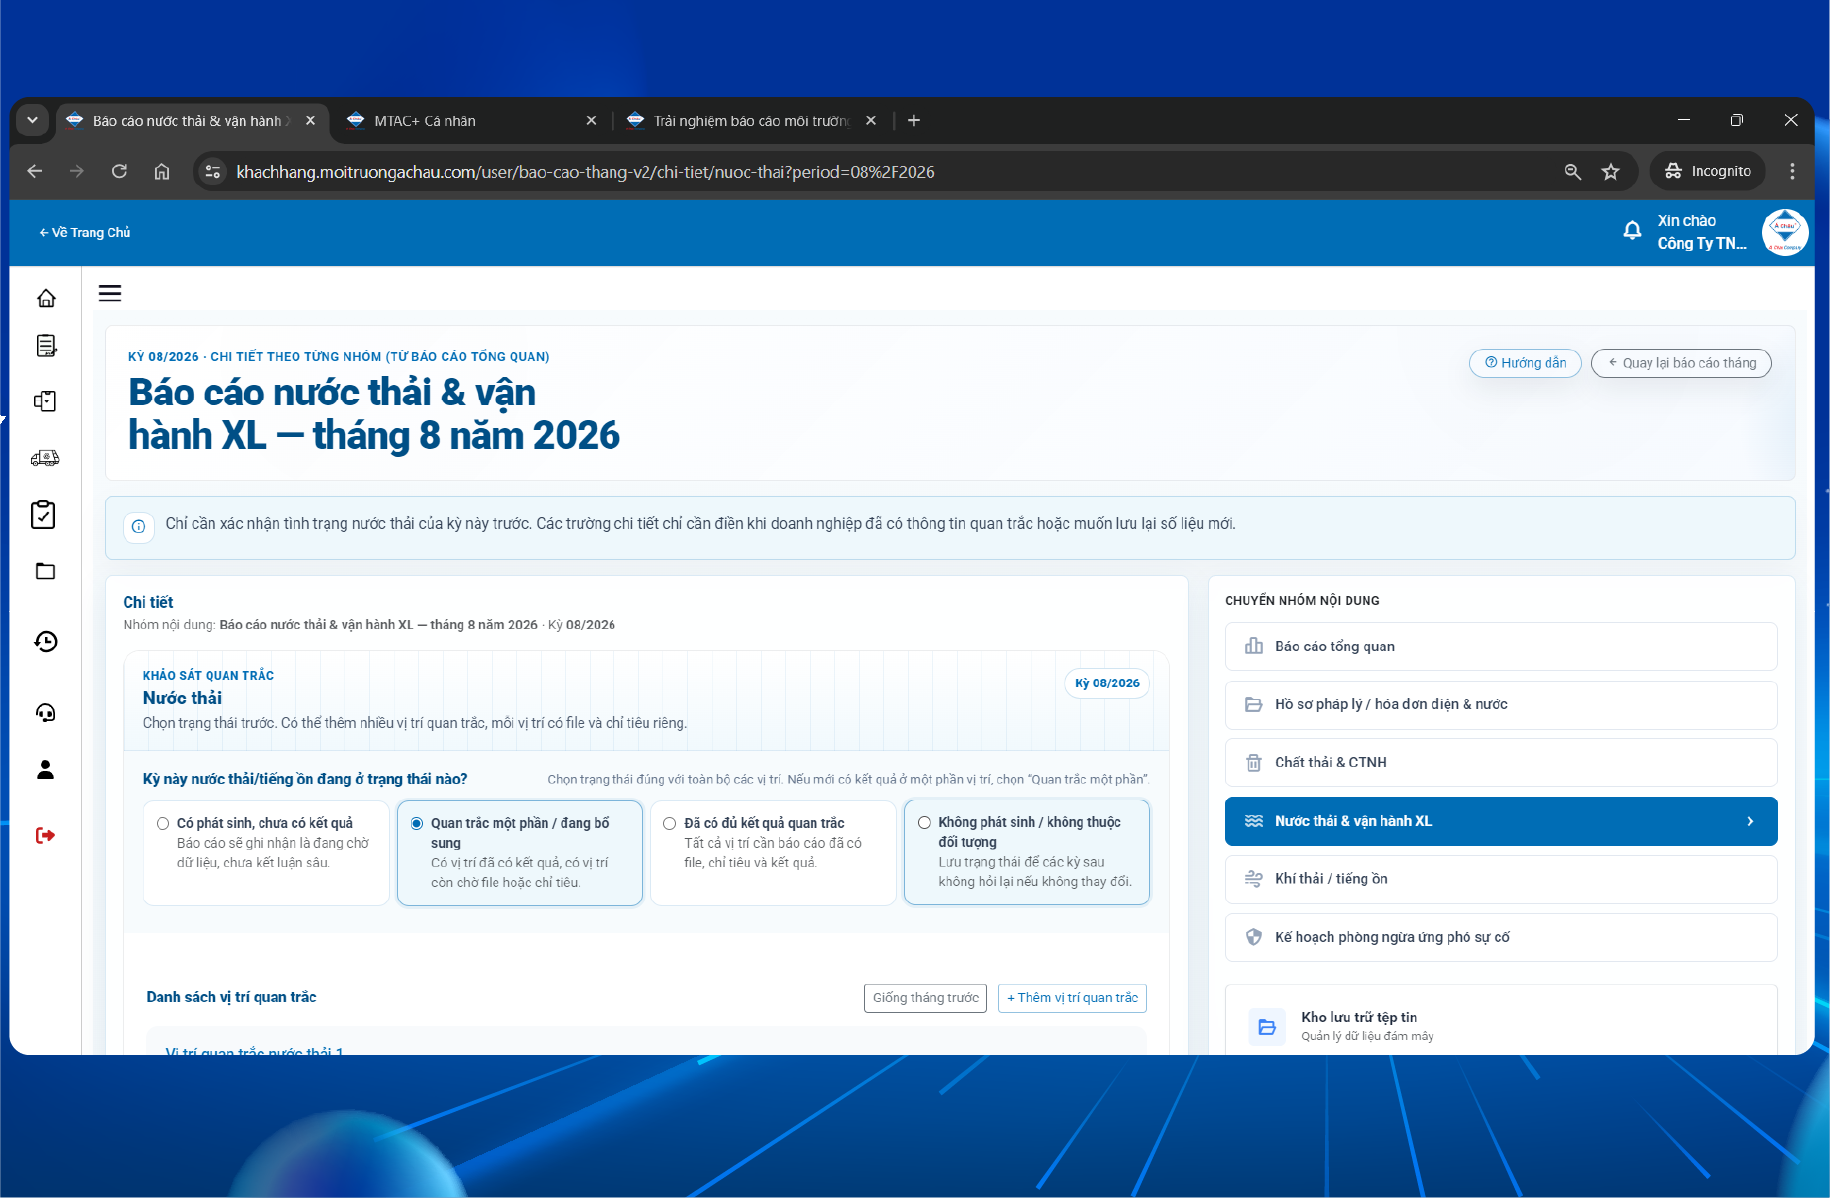Click the company avatar logo
This screenshot has height=1200, width=1830.
pos(1785,232)
